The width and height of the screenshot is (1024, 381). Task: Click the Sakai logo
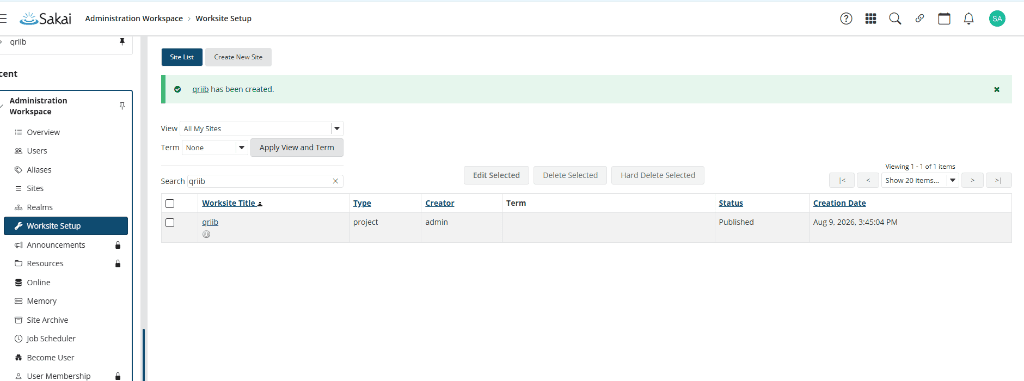[x=46, y=18]
